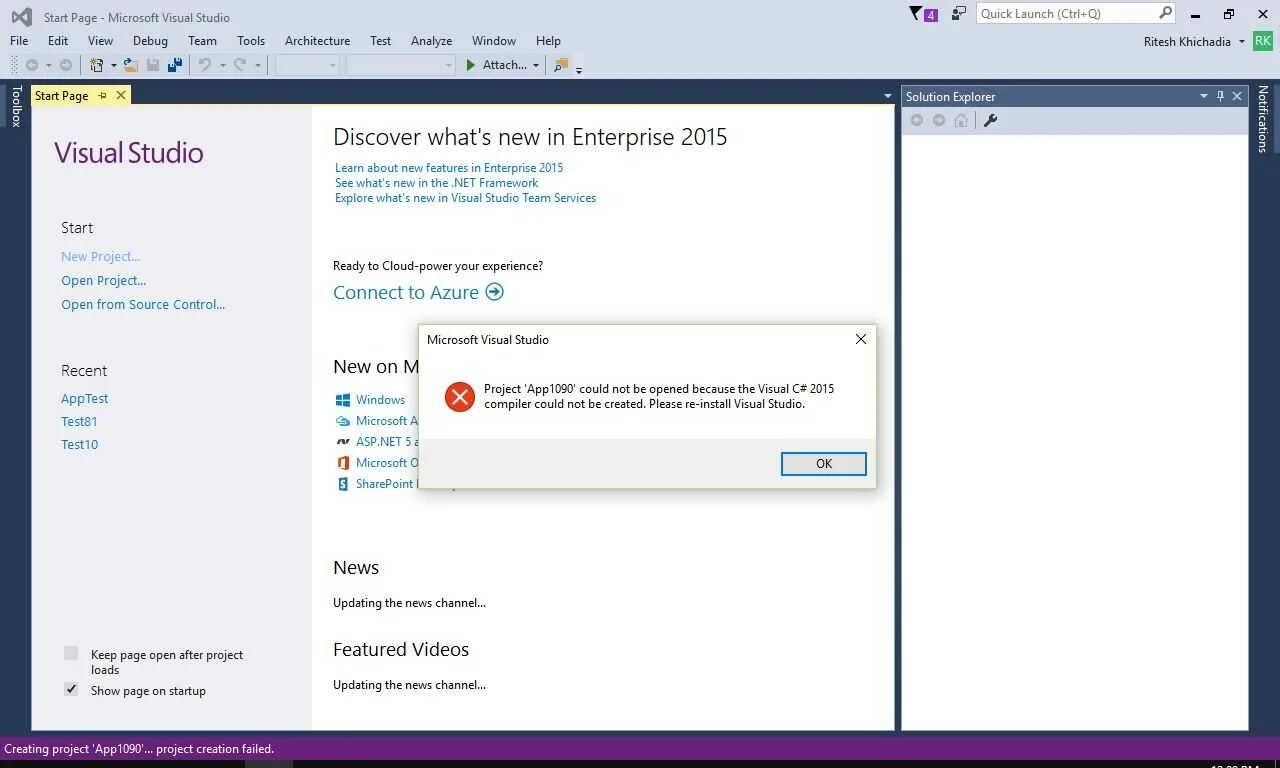Click the red error icon in dialog
The width and height of the screenshot is (1280, 768).
tap(460, 397)
